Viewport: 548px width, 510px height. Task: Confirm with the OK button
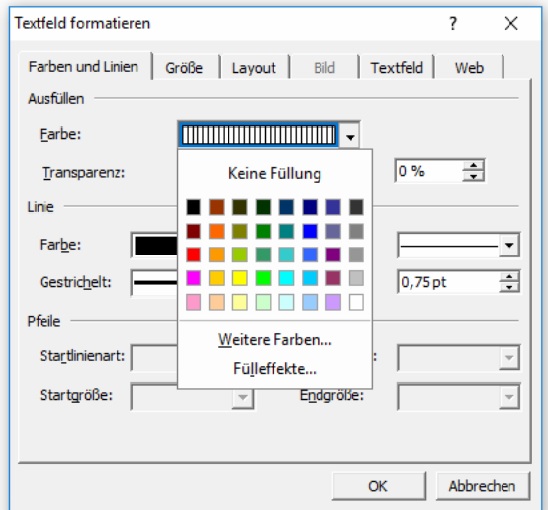pos(378,486)
